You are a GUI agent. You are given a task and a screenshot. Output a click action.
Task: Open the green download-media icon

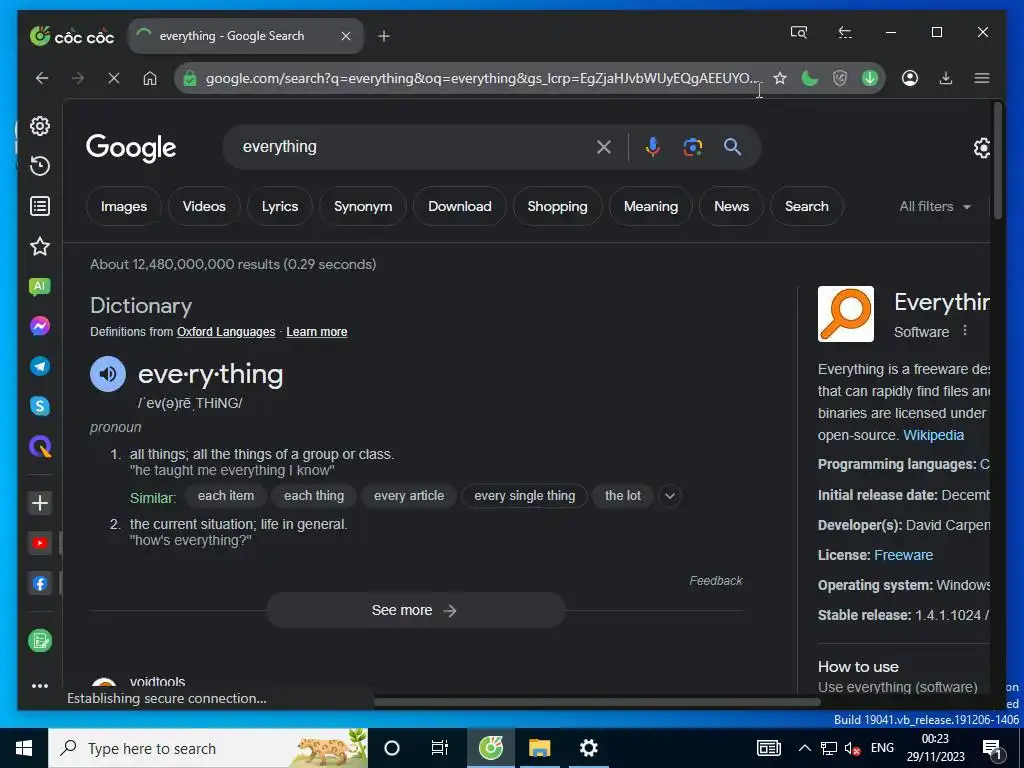tap(870, 78)
